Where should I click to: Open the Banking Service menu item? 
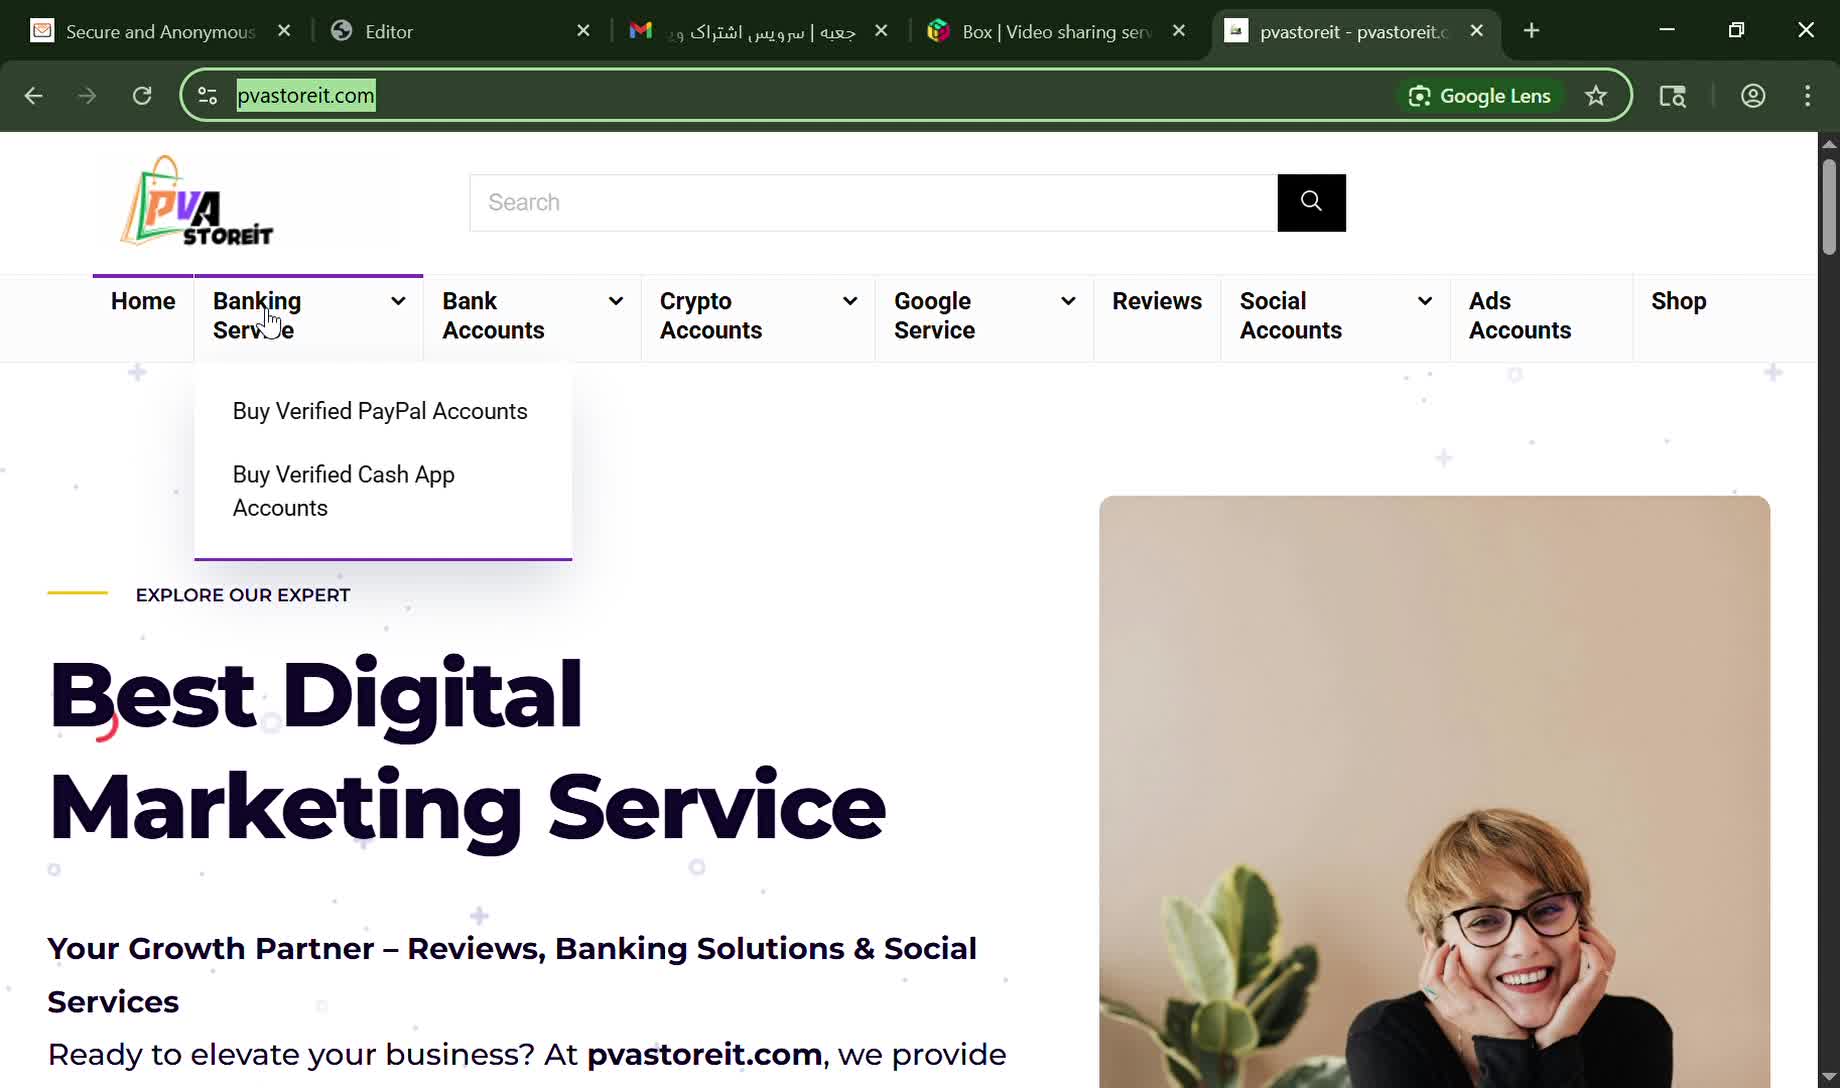tap(257, 316)
